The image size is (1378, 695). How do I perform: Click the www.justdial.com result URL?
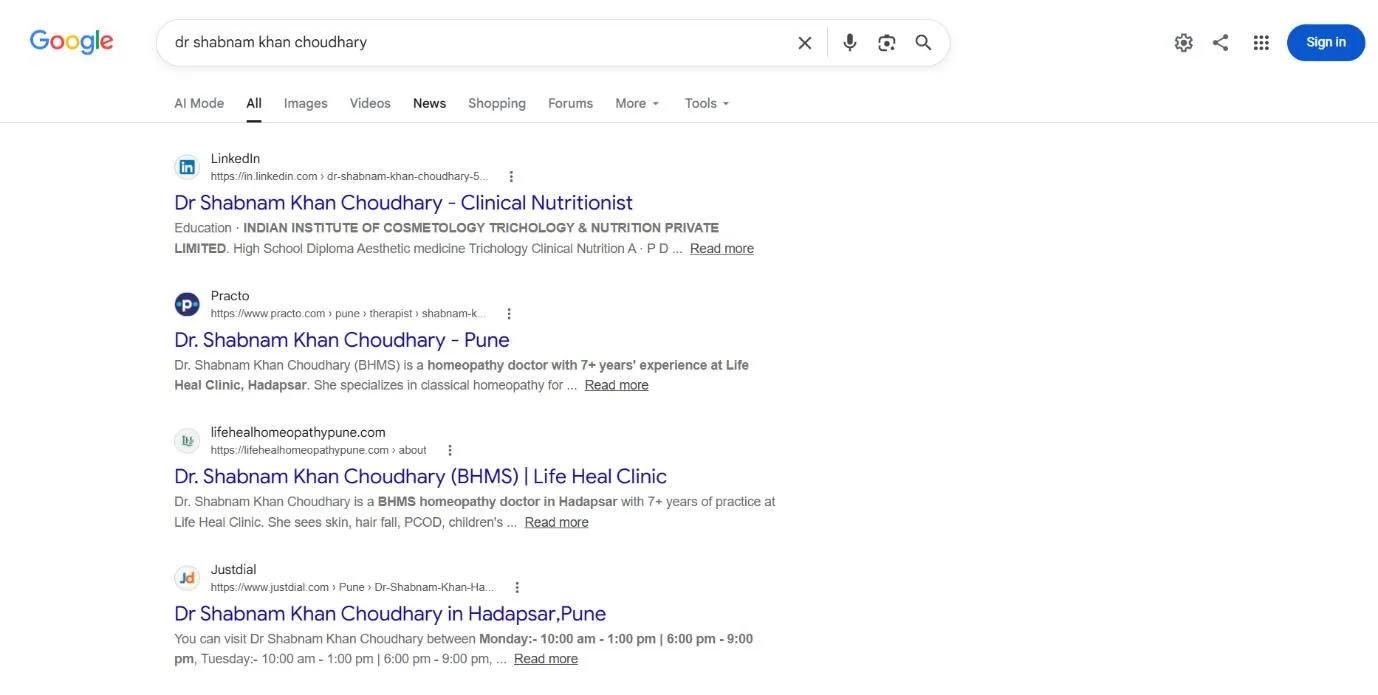point(352,588)
